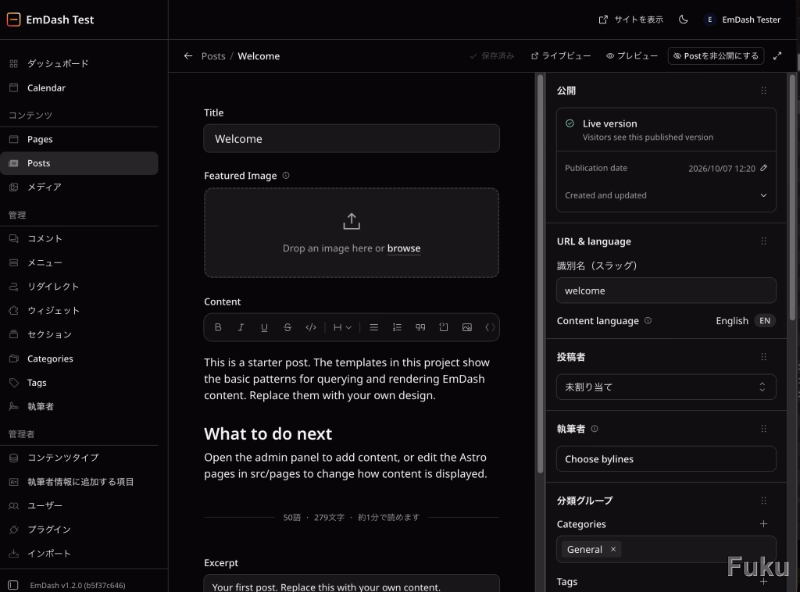800x592 pixels.
Task: Open ウィジェット in the sidebar
Action: 79,310
